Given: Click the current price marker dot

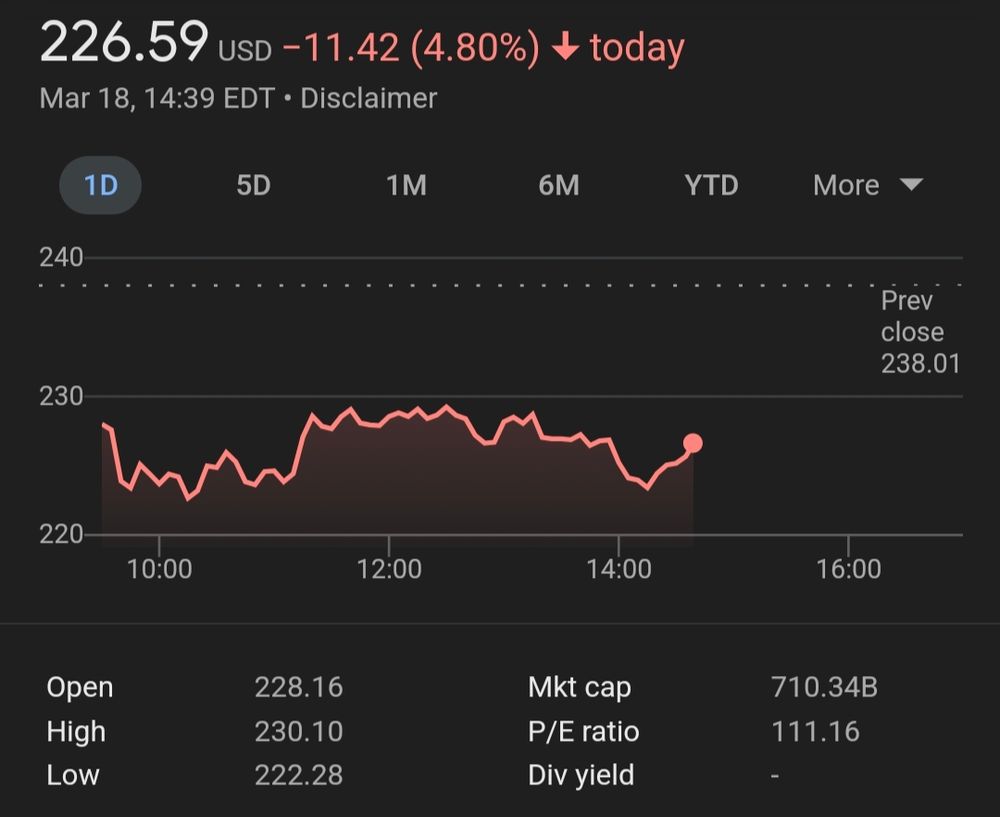Looking at the screenshot, I should tap(692, 443).
